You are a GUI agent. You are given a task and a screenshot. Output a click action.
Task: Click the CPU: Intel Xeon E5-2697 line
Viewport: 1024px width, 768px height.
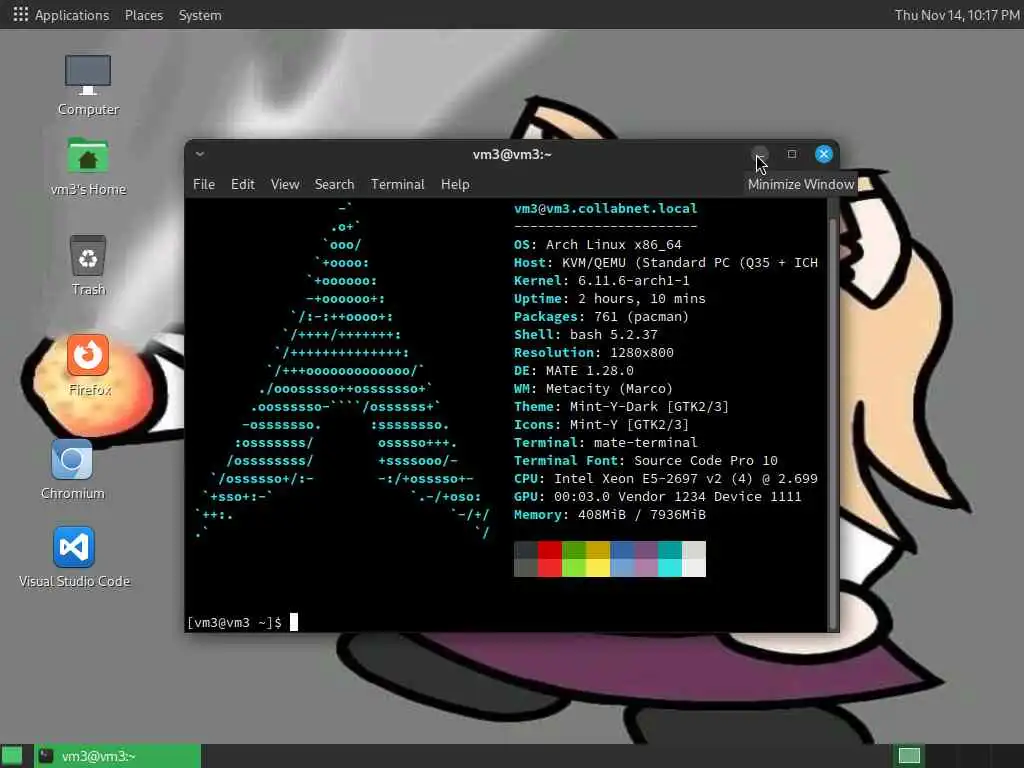pyautogui.click(x=665, y=479)
